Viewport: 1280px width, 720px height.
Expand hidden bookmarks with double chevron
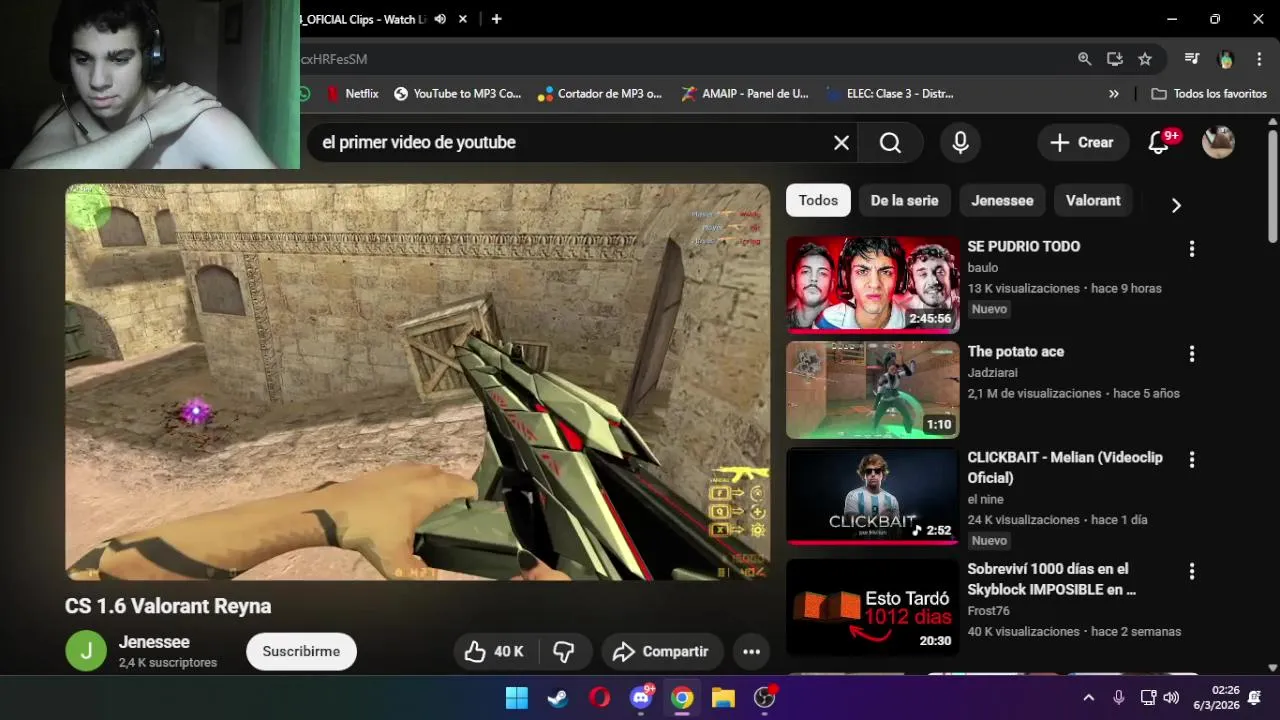1114,94
